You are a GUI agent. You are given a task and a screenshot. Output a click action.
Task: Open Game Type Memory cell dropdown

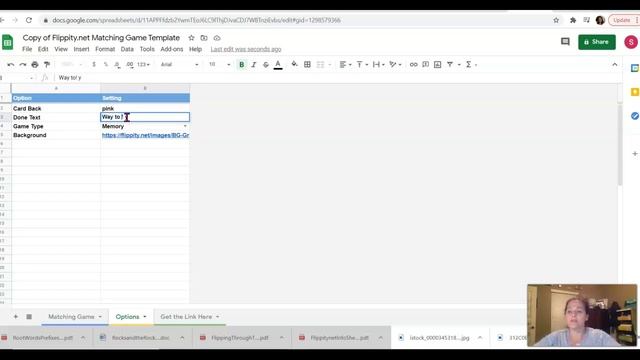[185, 126]
